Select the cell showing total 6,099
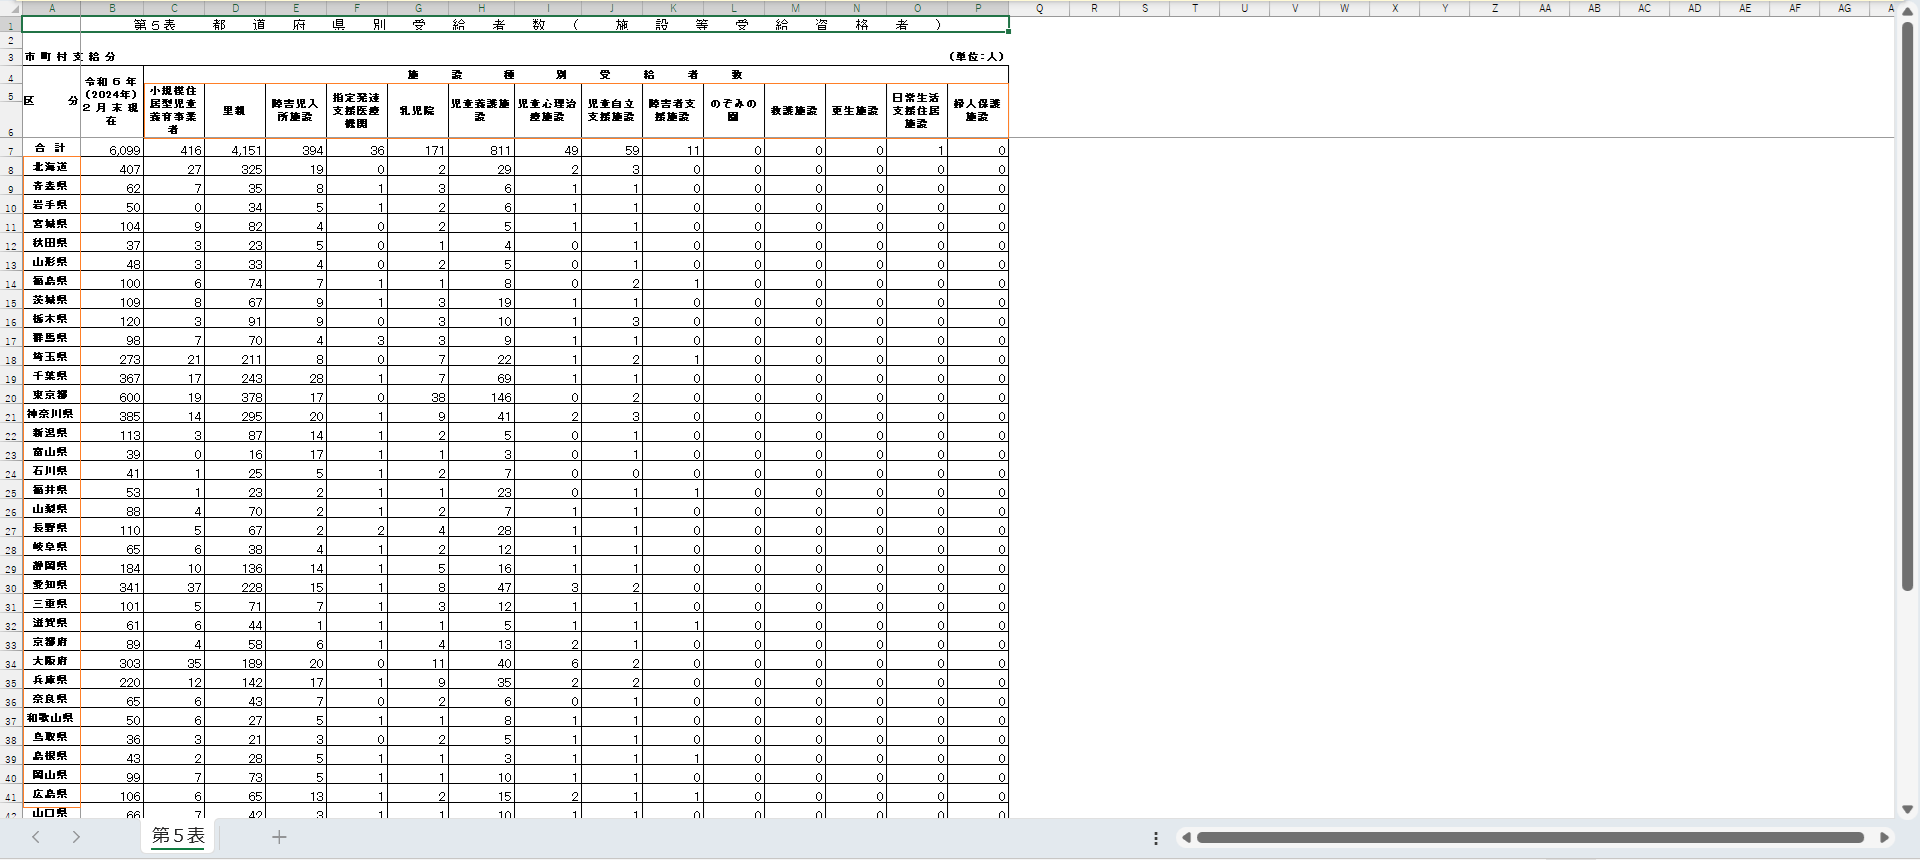The image size is (1920, 860). coord(112,150)
